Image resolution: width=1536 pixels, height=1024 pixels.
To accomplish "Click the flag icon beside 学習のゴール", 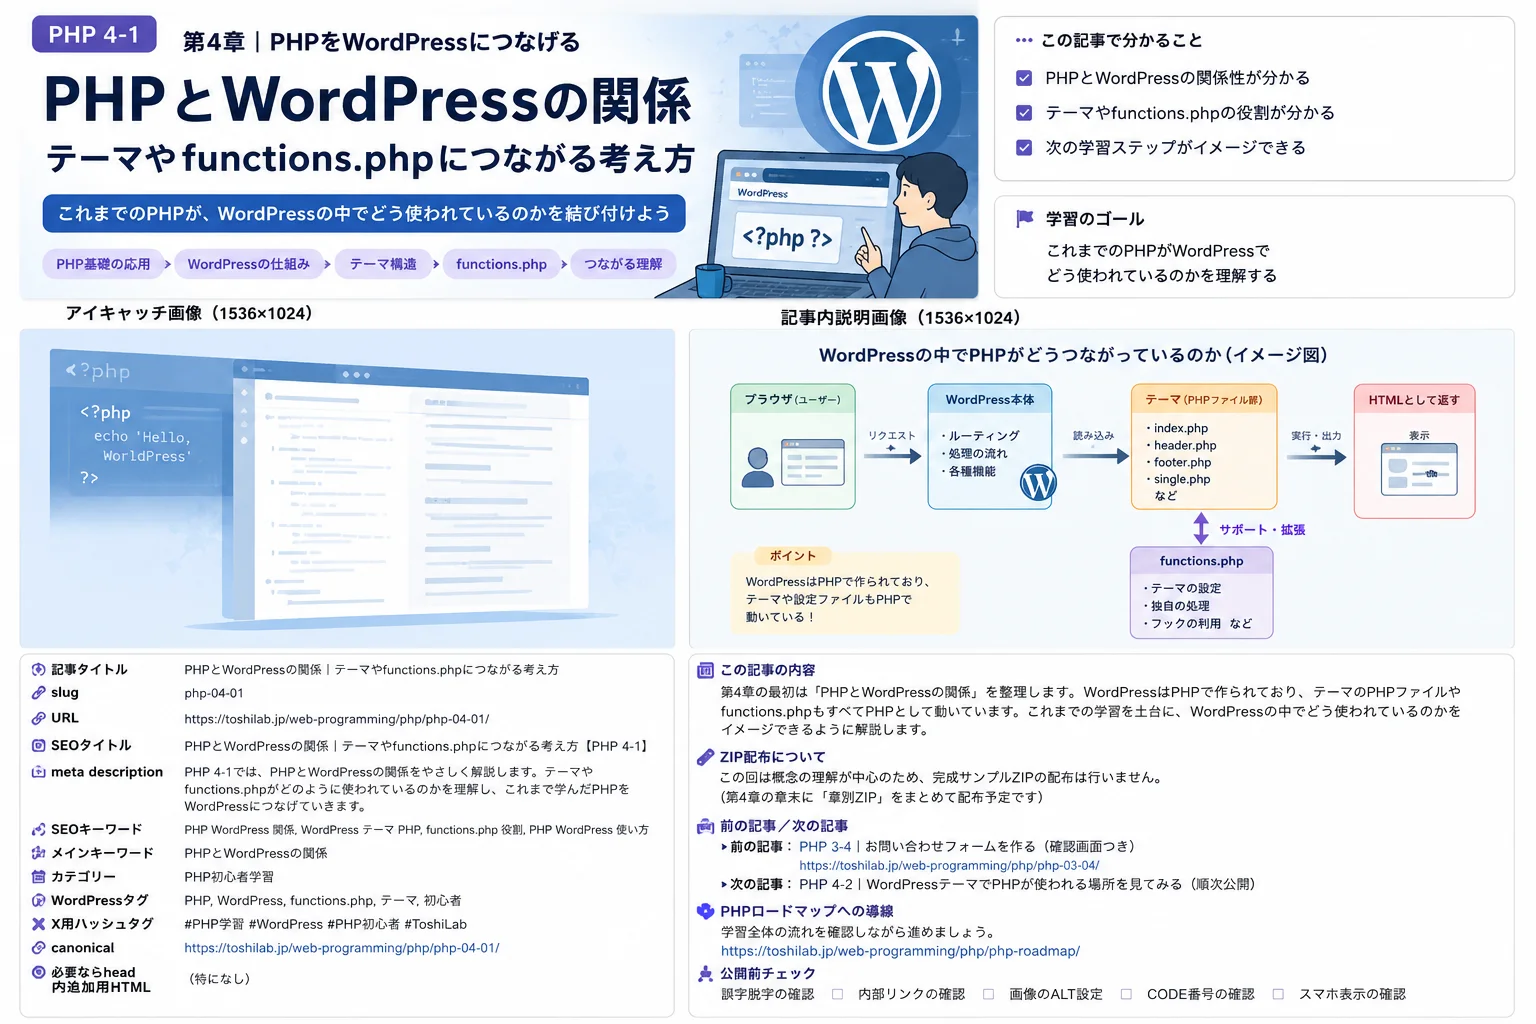I will click(1024, 218).
